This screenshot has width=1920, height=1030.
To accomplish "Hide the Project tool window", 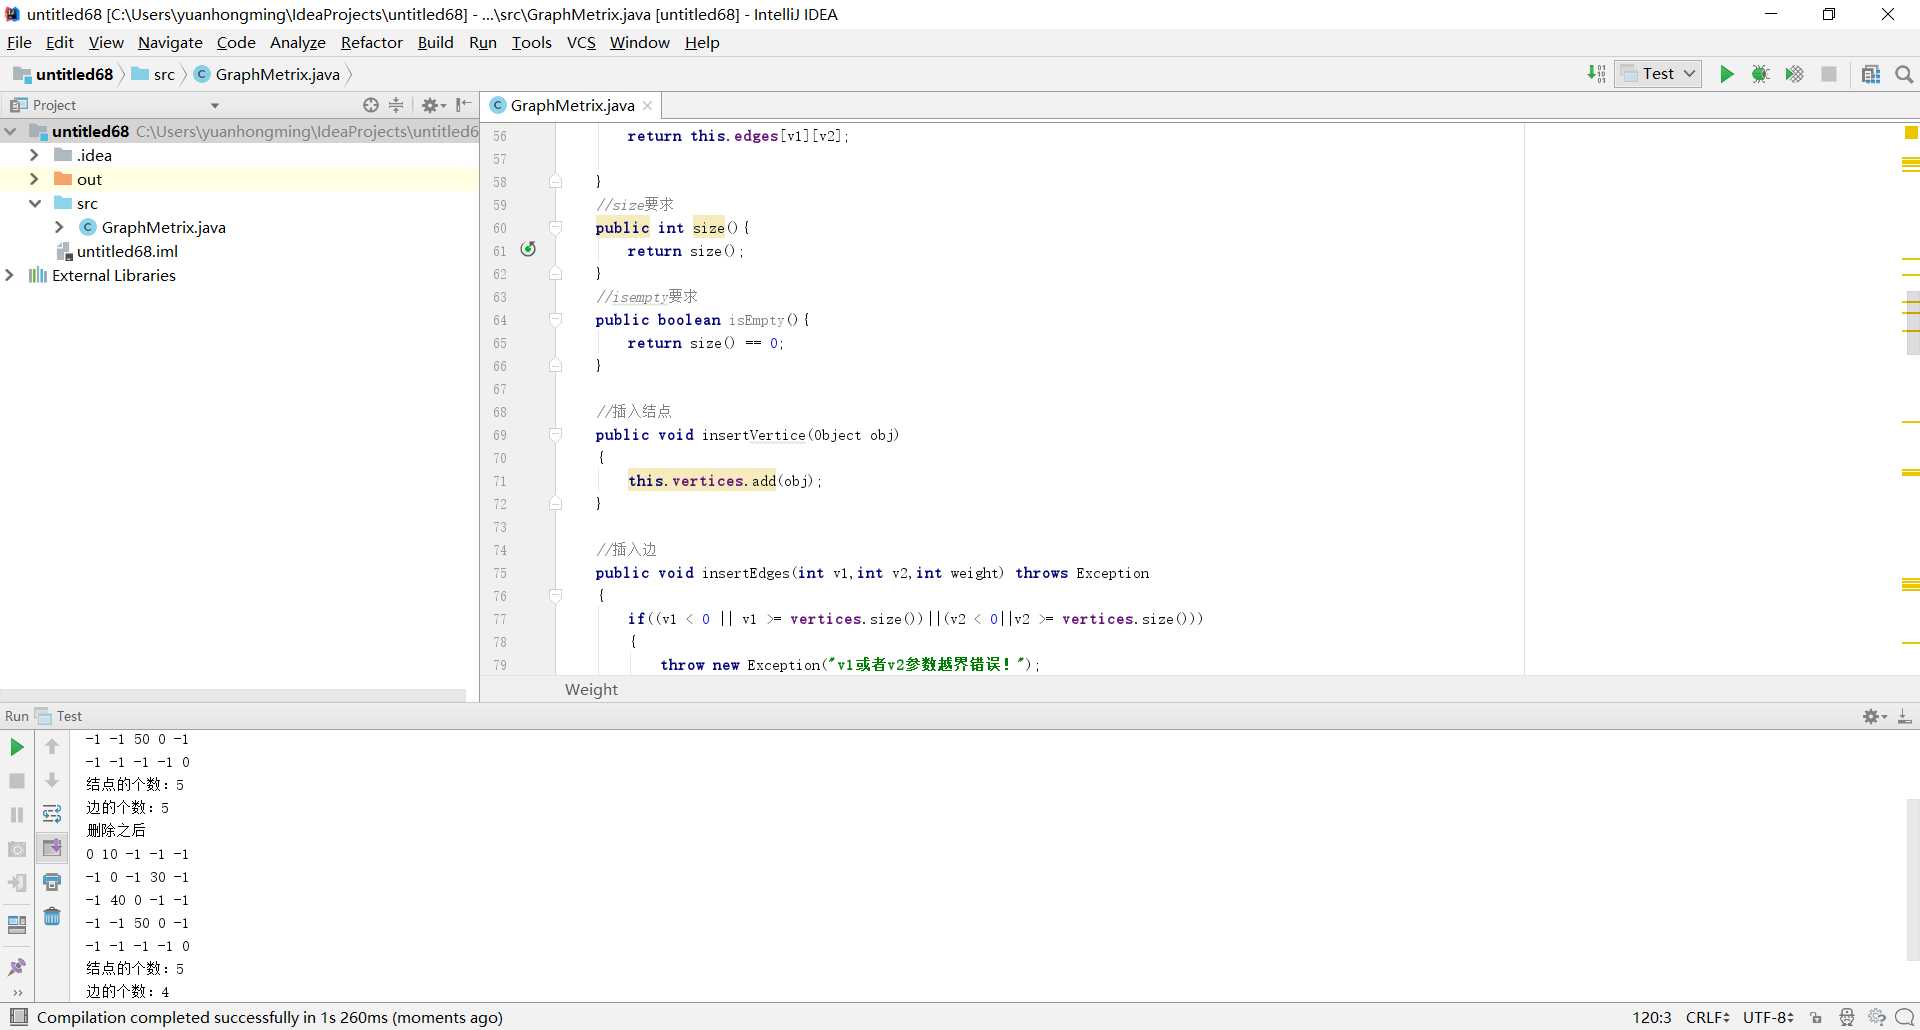I will click(463, 105).
